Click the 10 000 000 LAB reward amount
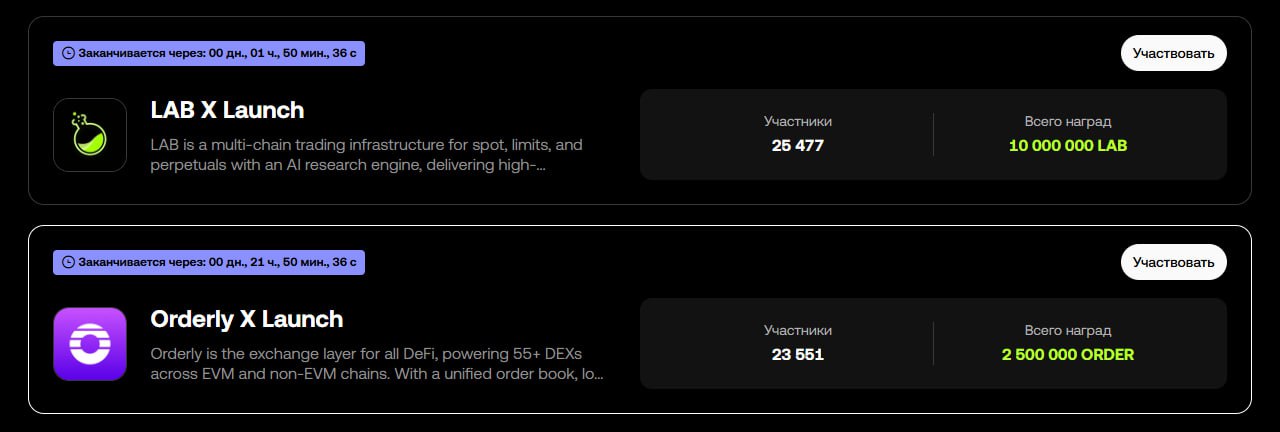Screen dimensions: 1280x432 1067,146
